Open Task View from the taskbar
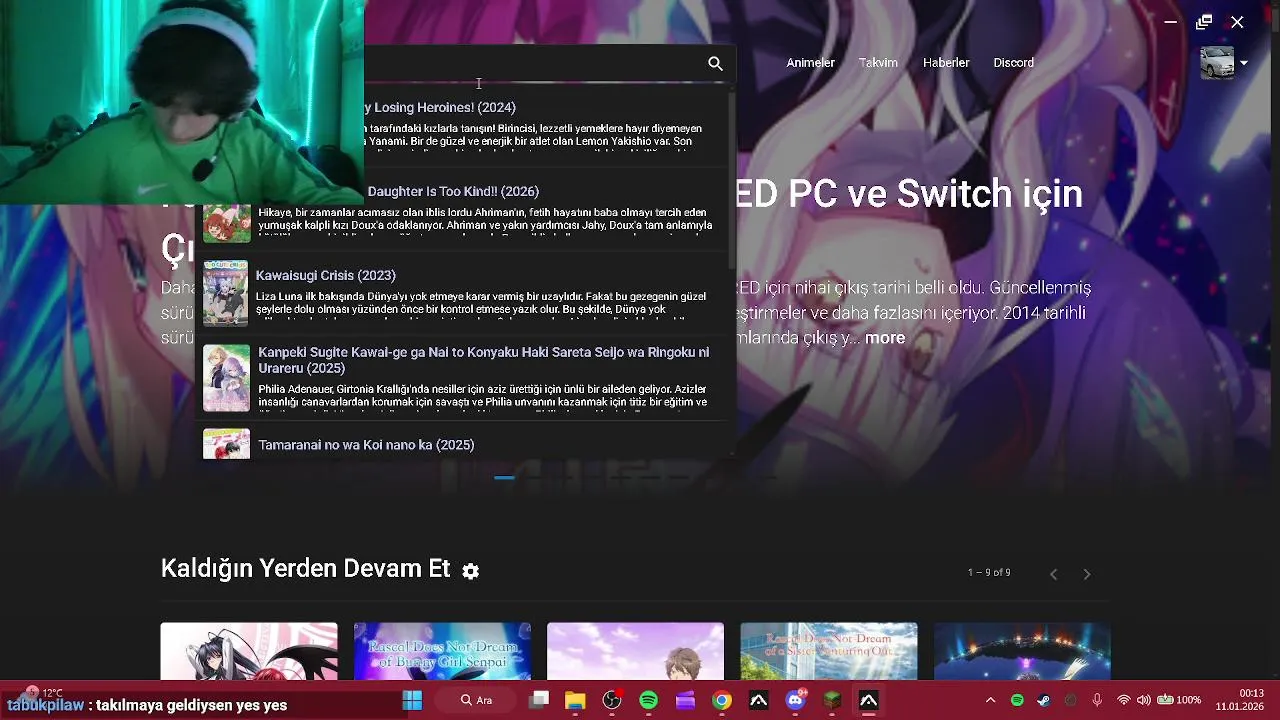The height and width of the screenshot is (720, 1280). pos(539,700)
